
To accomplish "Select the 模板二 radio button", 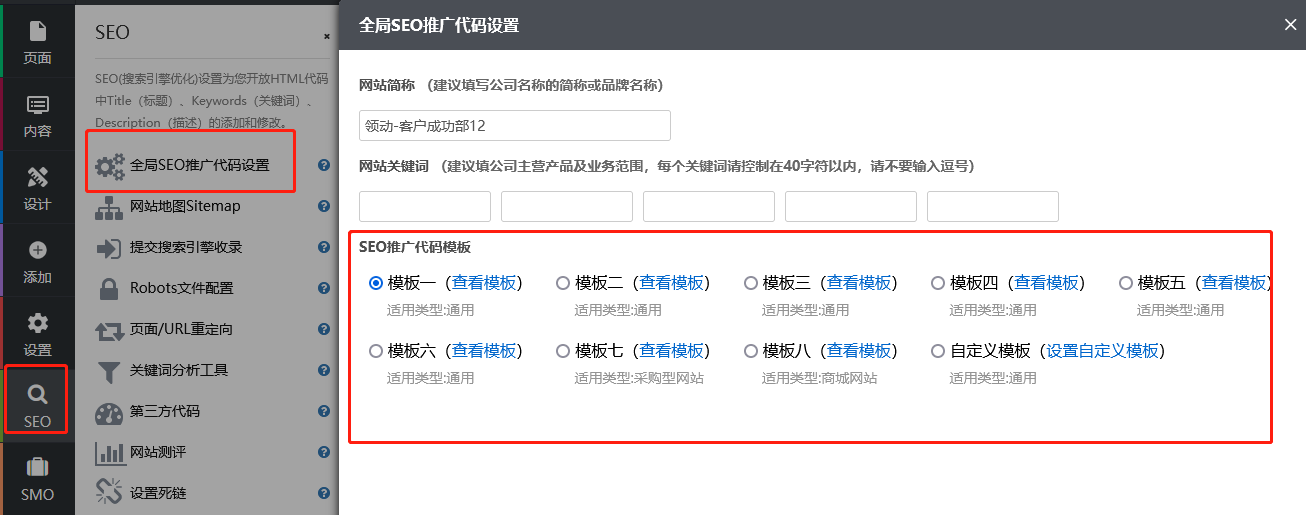I will coord(563,283).
